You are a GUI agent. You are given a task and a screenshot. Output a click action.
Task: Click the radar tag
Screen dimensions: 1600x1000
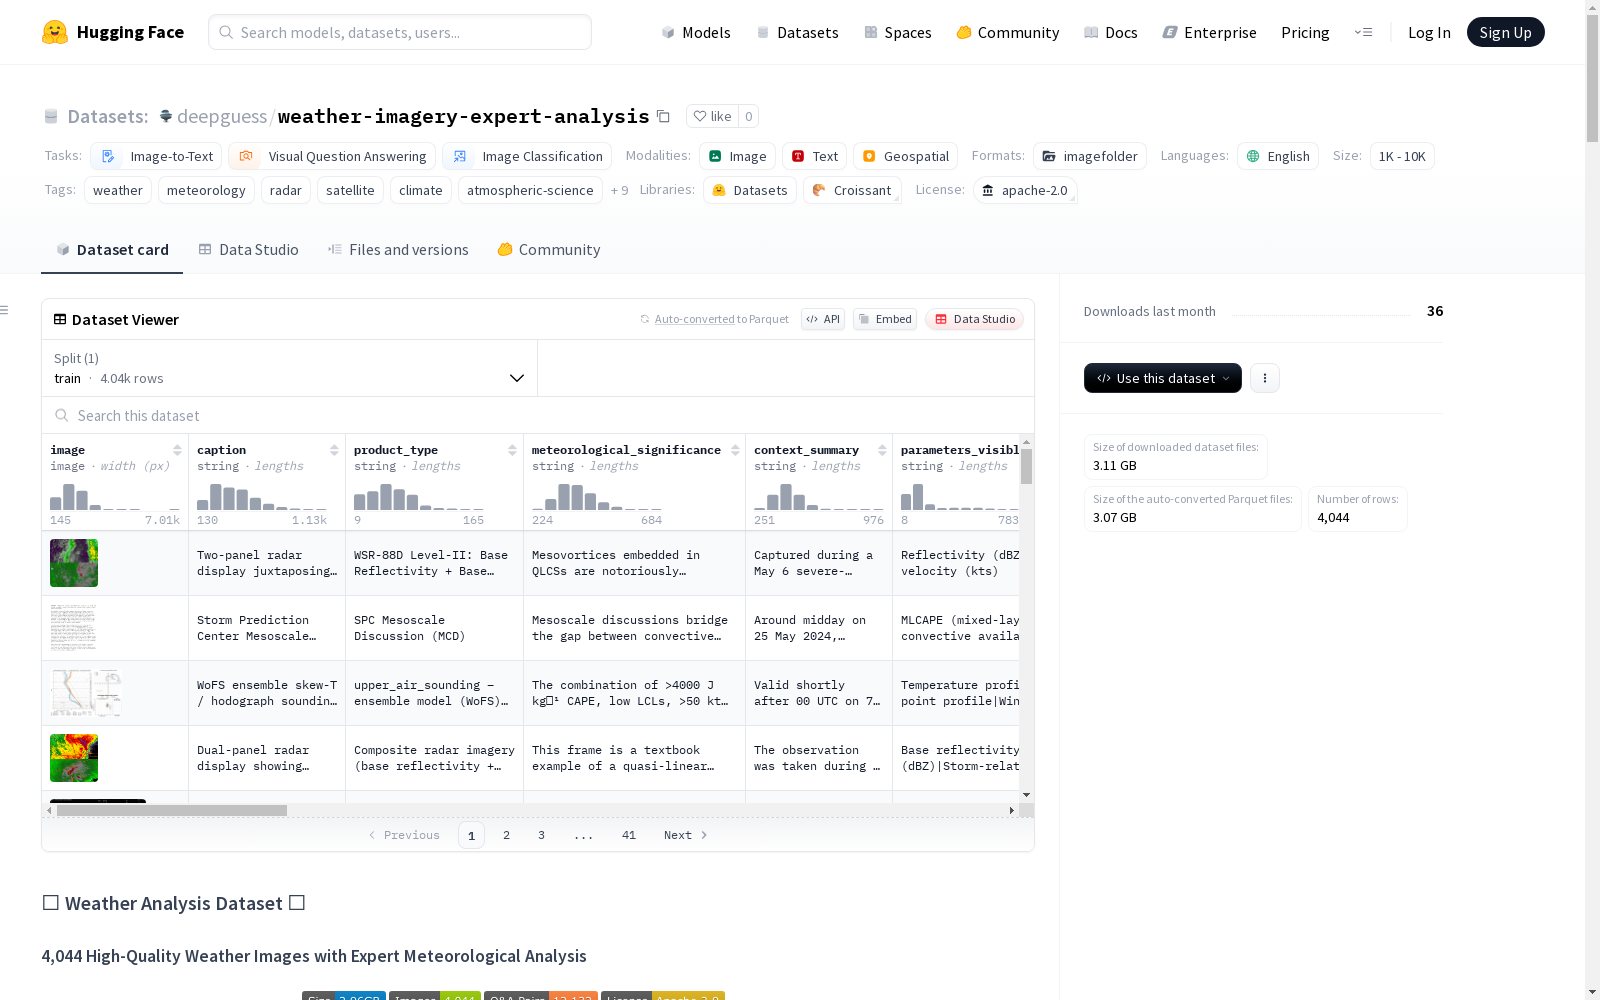(x=286, y=190)
